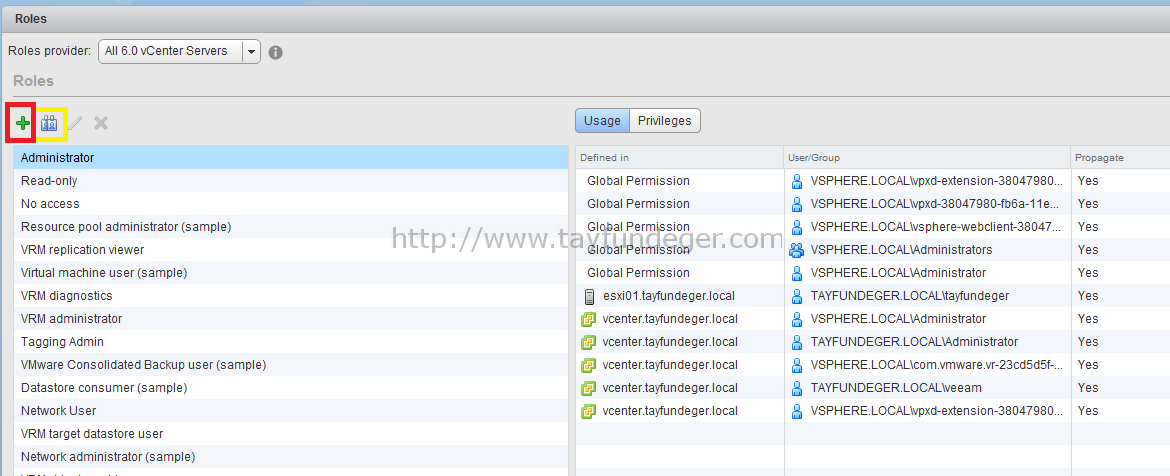This screenshot has width=1170, height=476.
Task: Select VMware Consolidated Backup user (sample) role
Action: (x=291, y=365)
